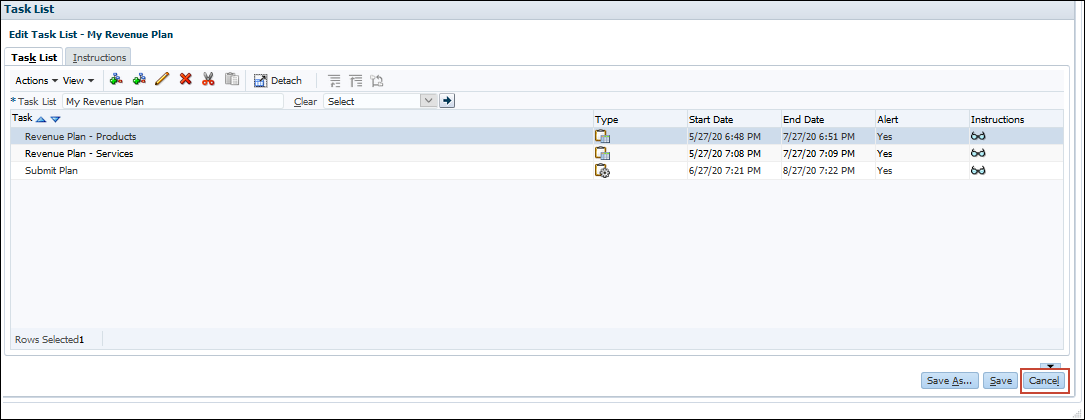
Task: Select the Revenue Plan - Services row
Action: click(537, 154)
